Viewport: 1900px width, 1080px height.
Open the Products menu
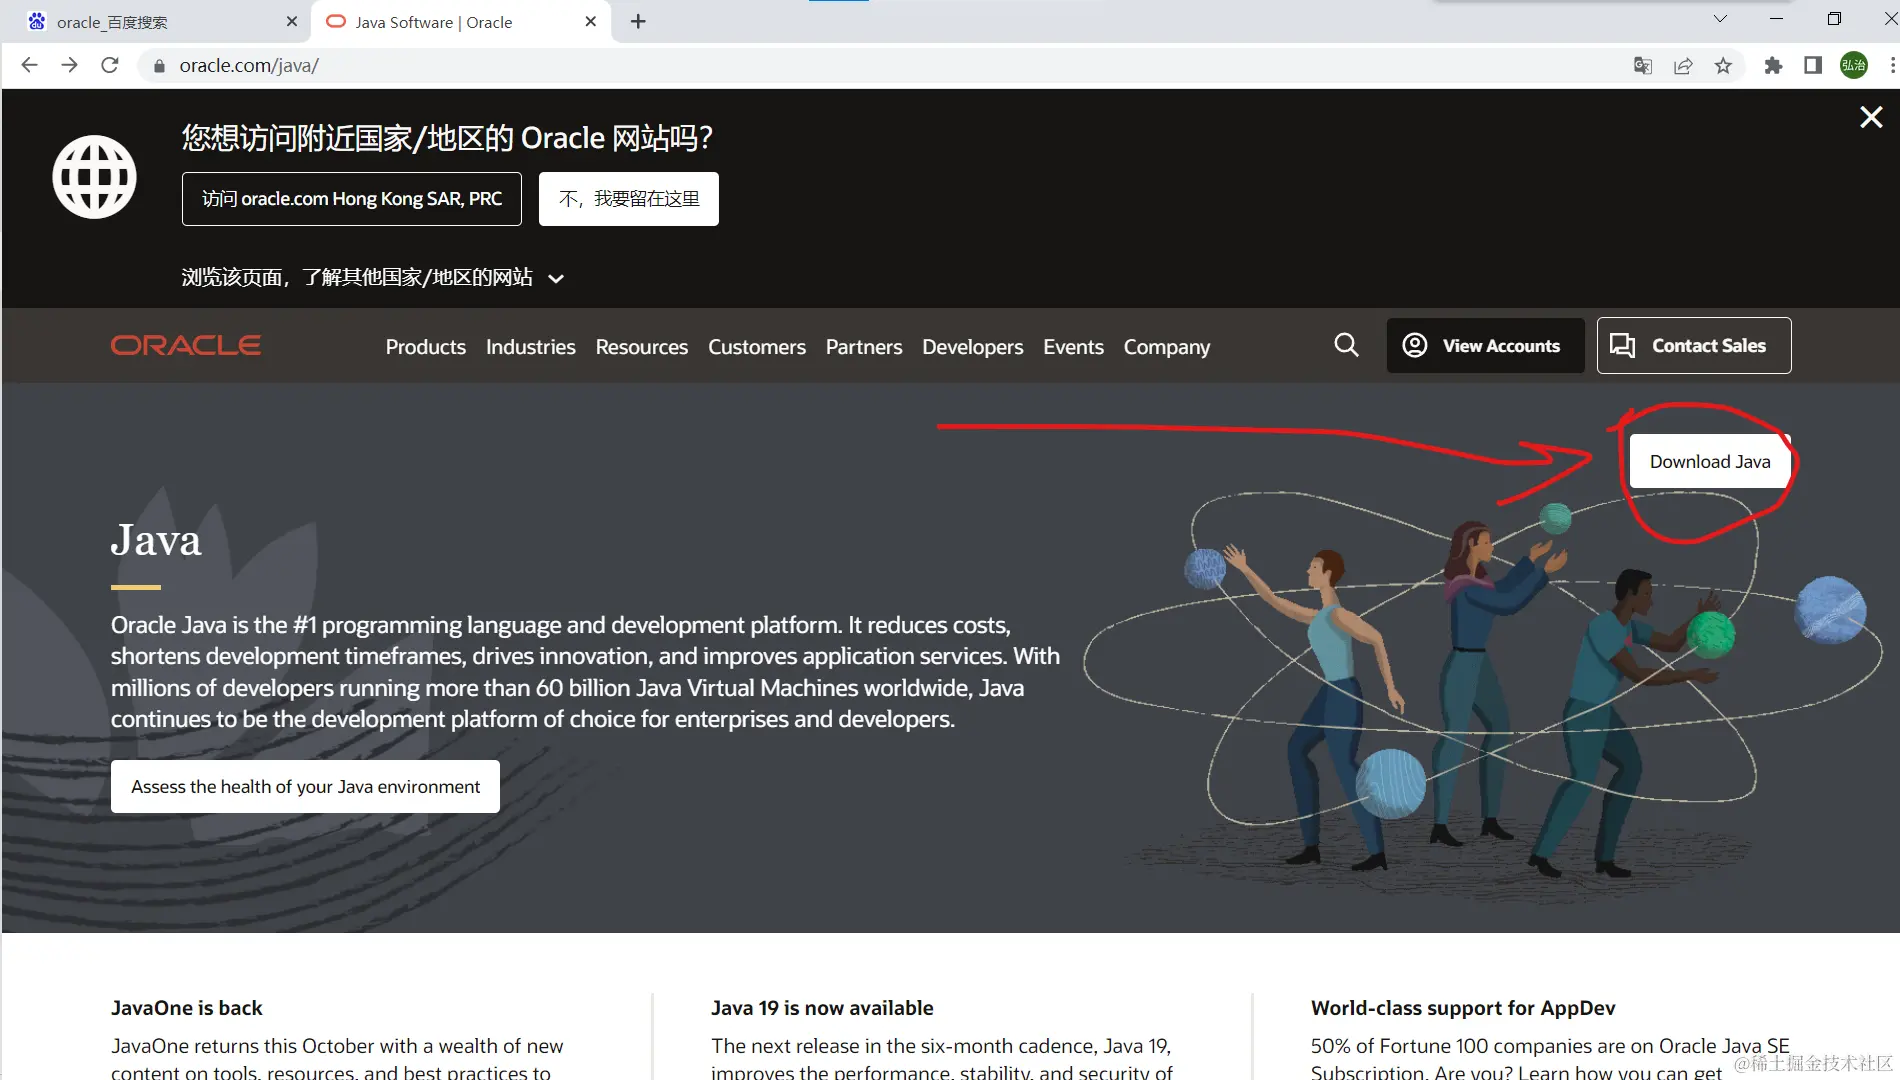426,347
